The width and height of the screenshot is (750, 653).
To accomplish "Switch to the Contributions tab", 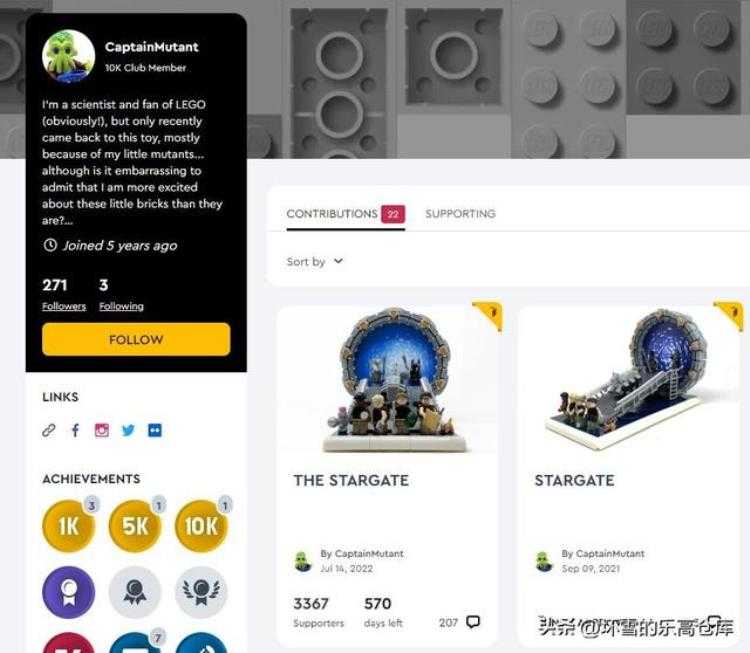I will [x=345, y=214].
